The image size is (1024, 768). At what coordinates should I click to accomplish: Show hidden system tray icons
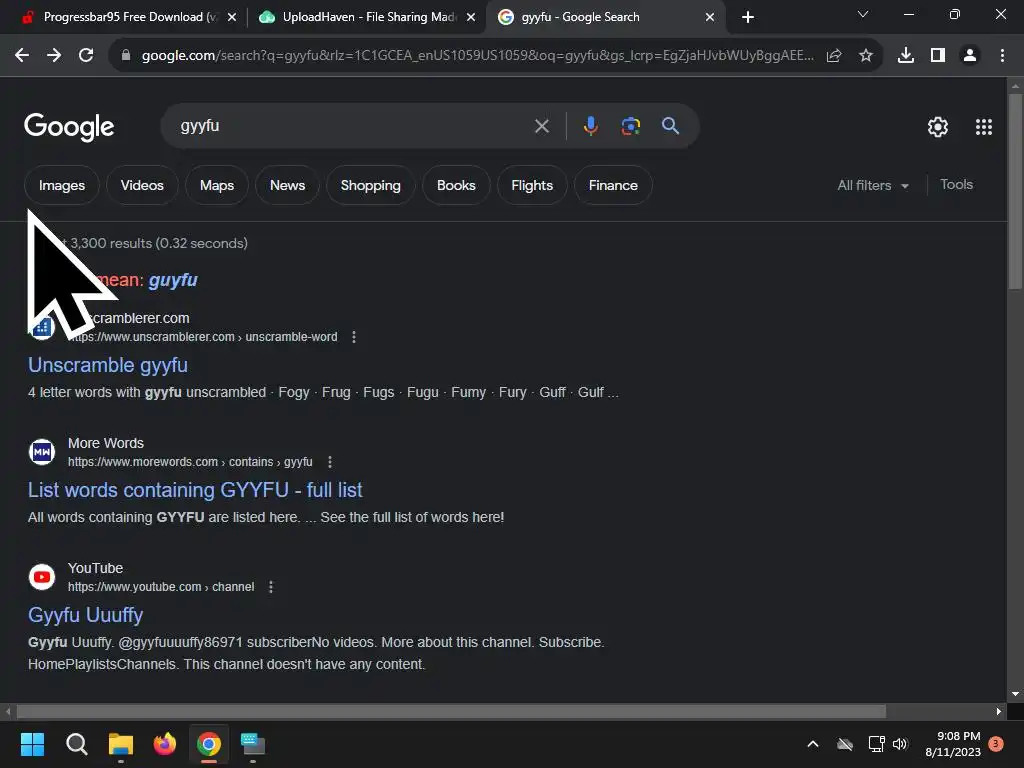(x=813, y=744)
